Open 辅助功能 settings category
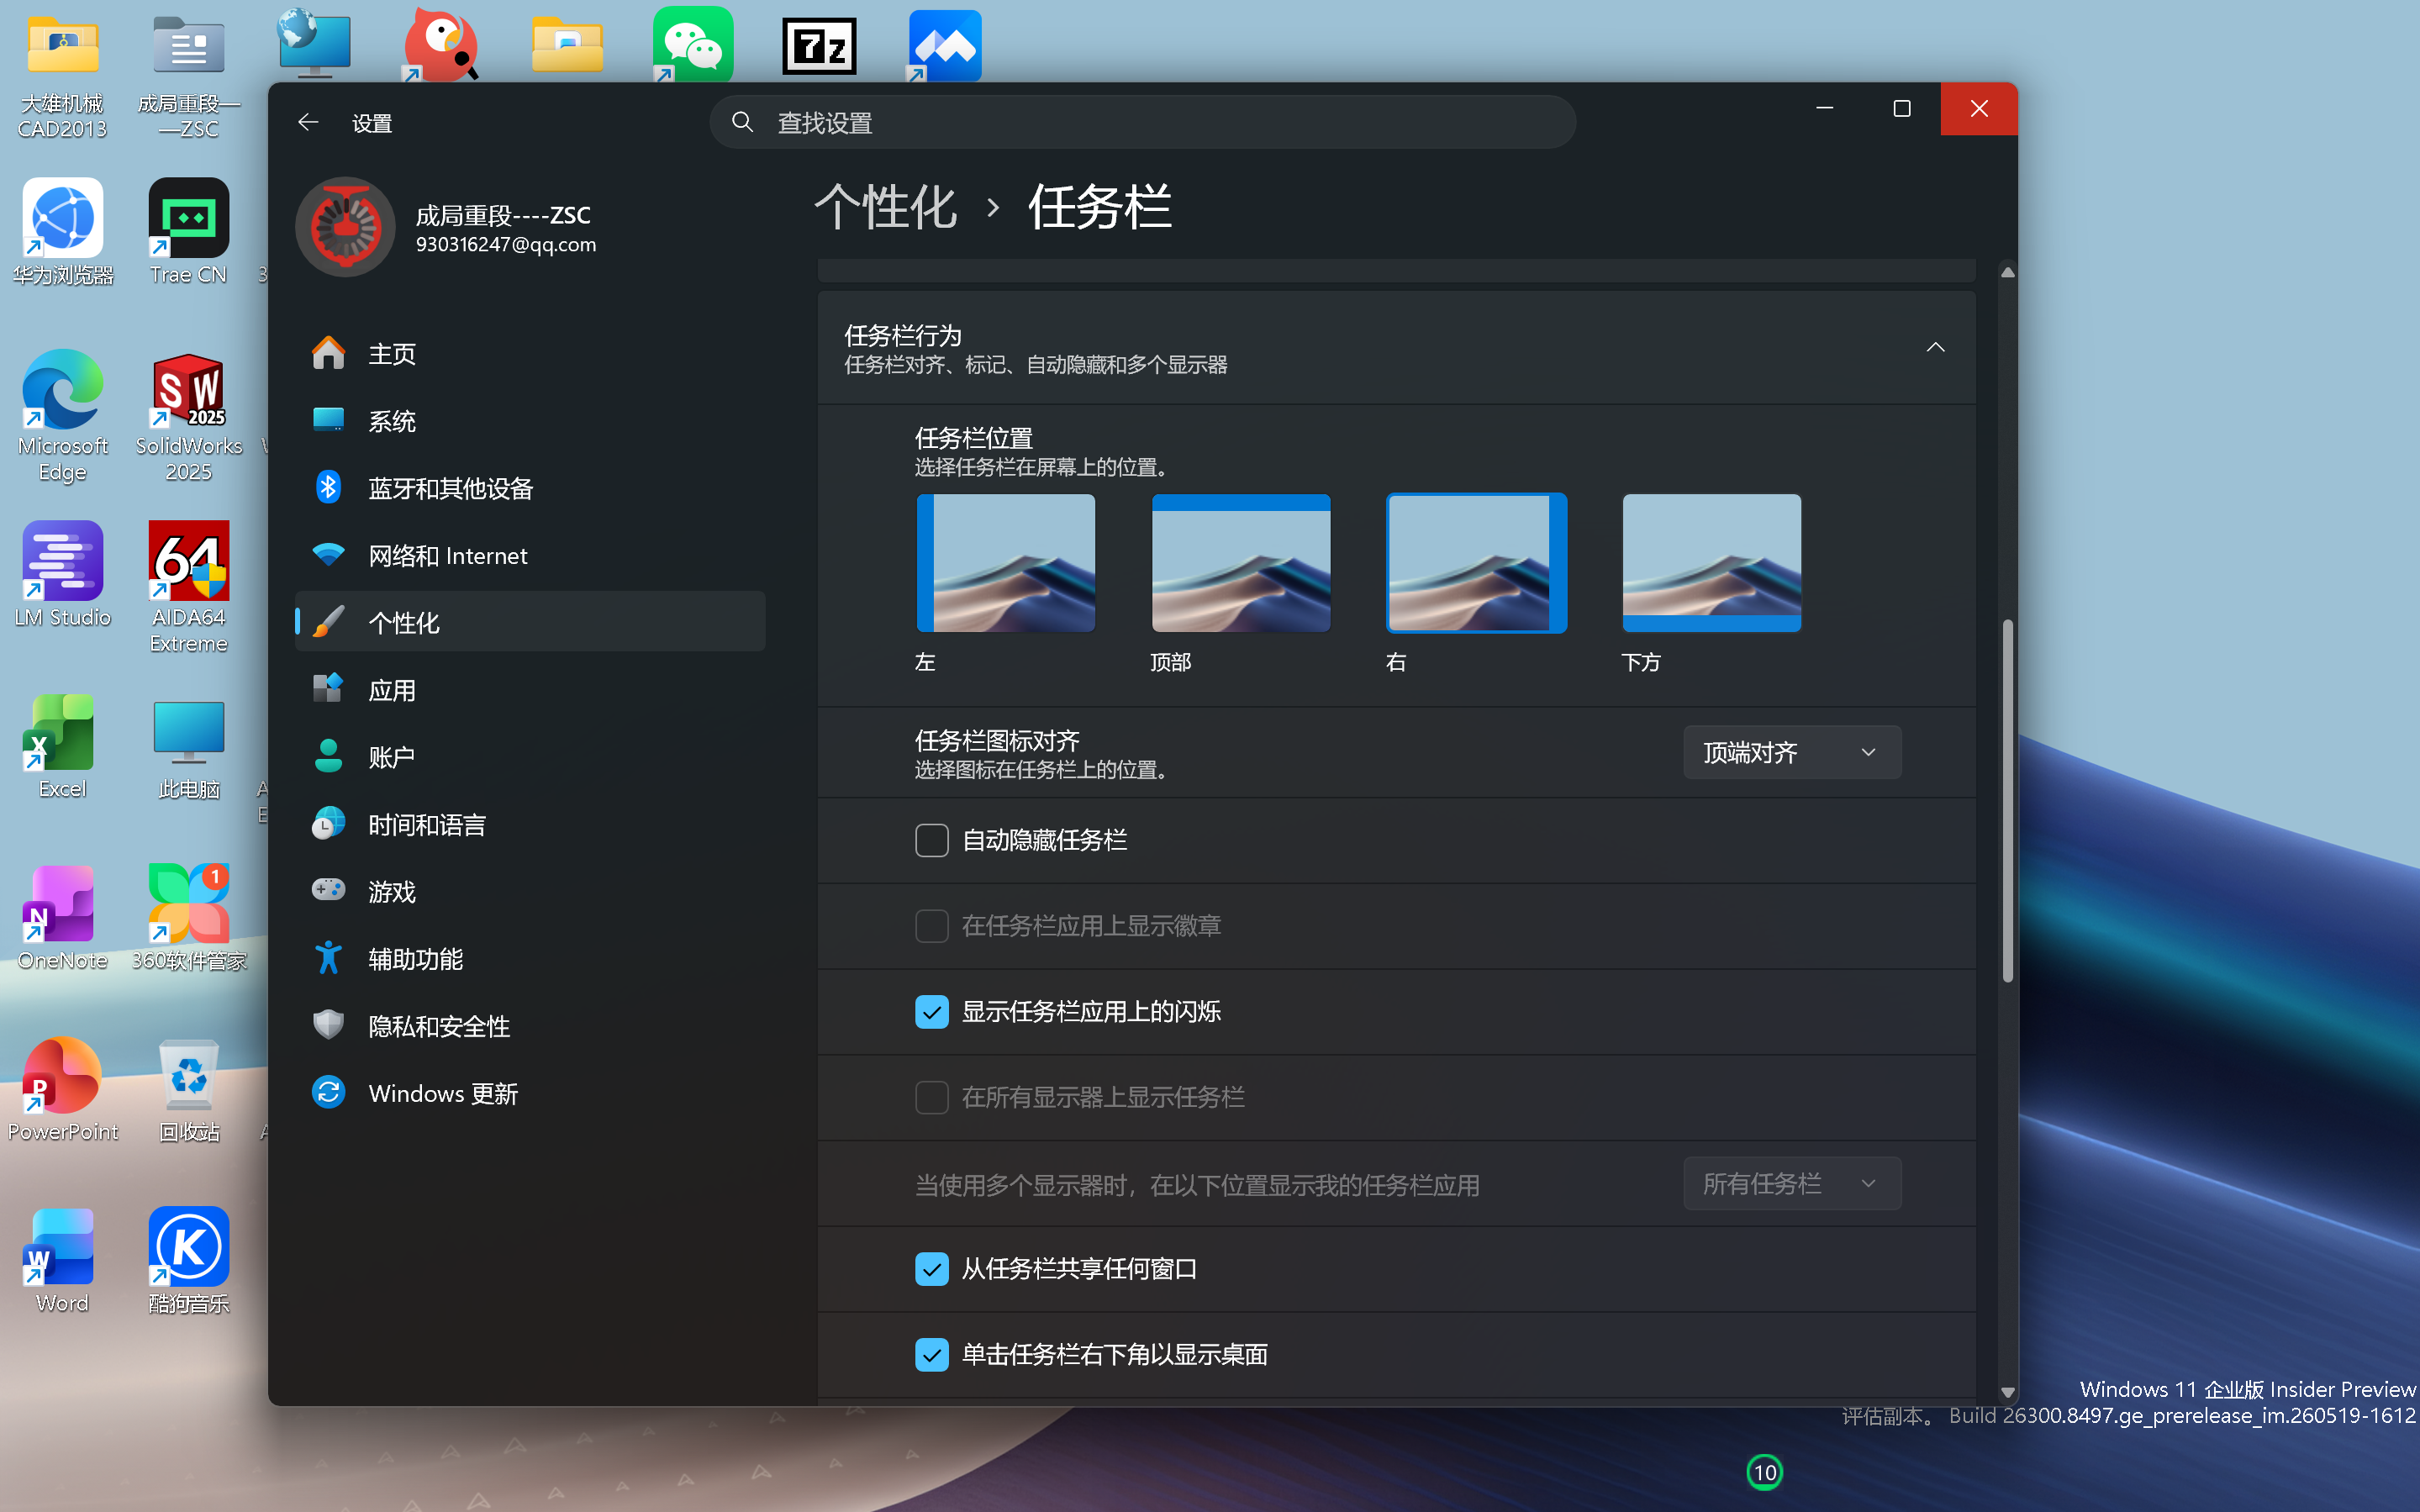Screen dimensions: 2420x1512 tap(530, 959)
